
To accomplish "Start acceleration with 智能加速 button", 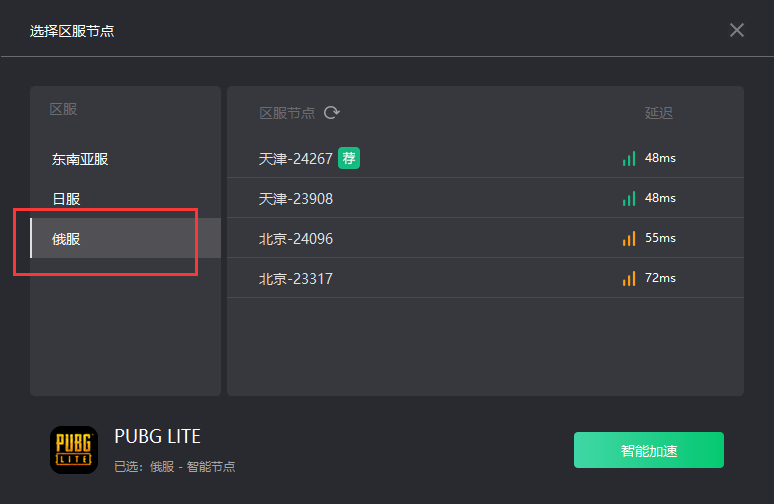I will point(649,450).
